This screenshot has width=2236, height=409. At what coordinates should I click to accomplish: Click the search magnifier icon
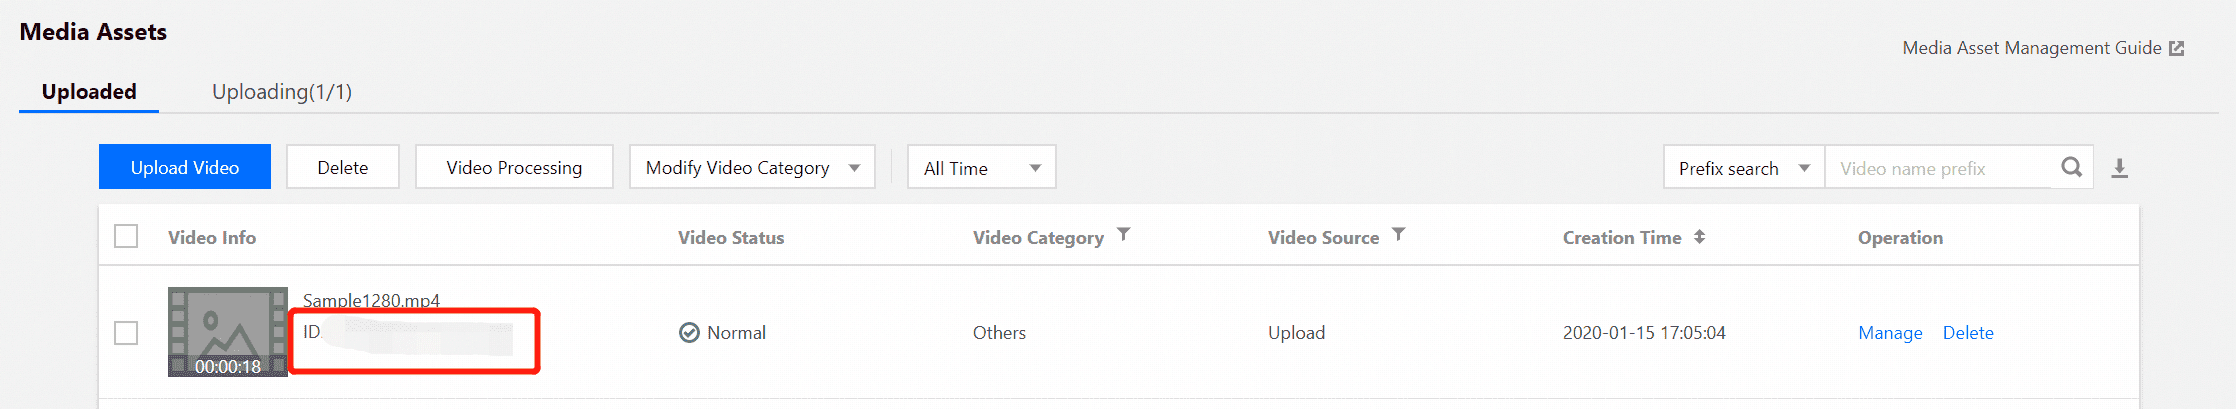coord(2071,167)
